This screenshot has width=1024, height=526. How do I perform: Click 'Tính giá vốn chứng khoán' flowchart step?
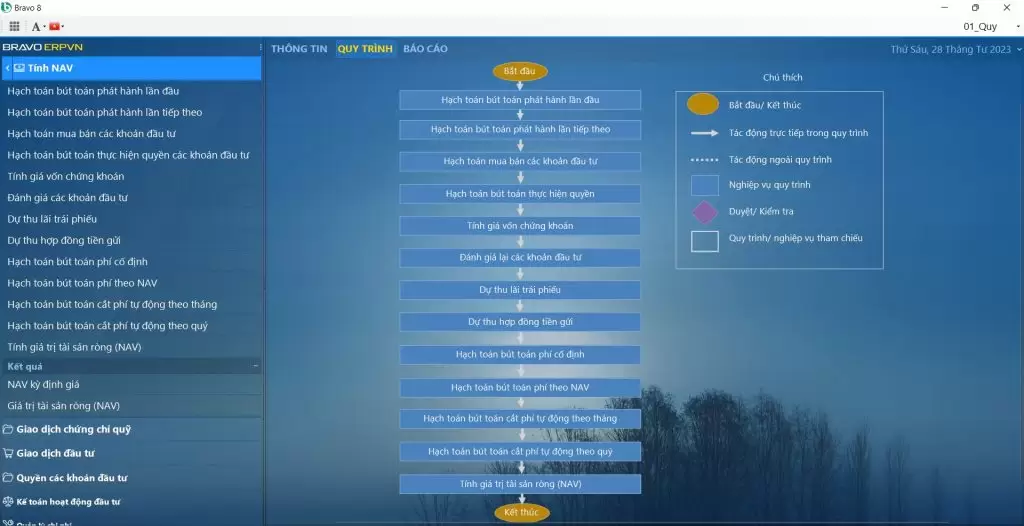(x=520, y=226)
